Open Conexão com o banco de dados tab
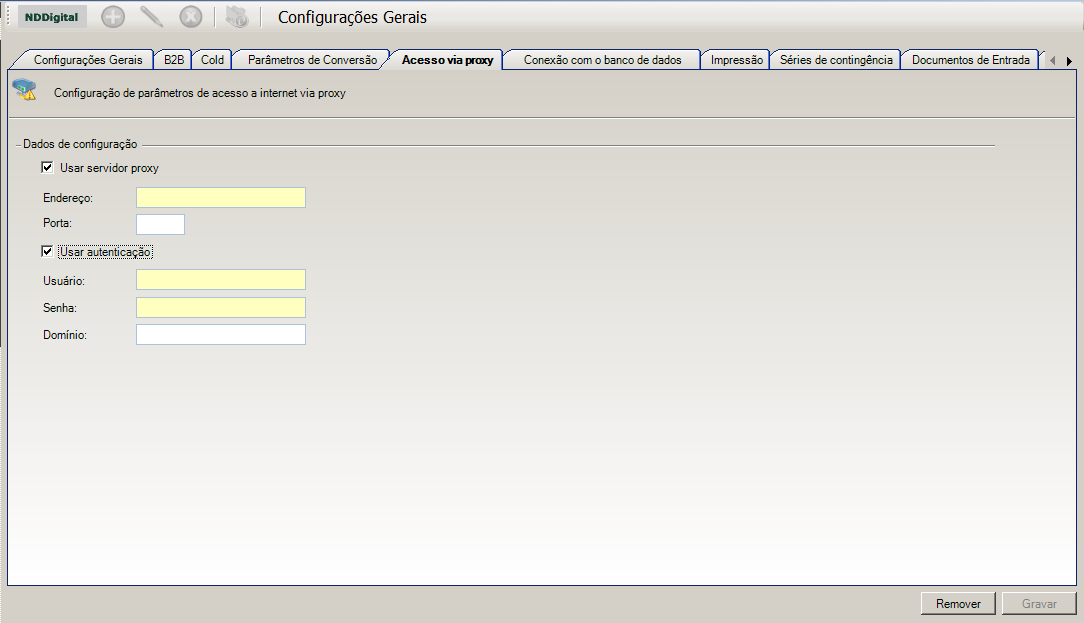Viewport: 1084px width, 623px height. 602,60
